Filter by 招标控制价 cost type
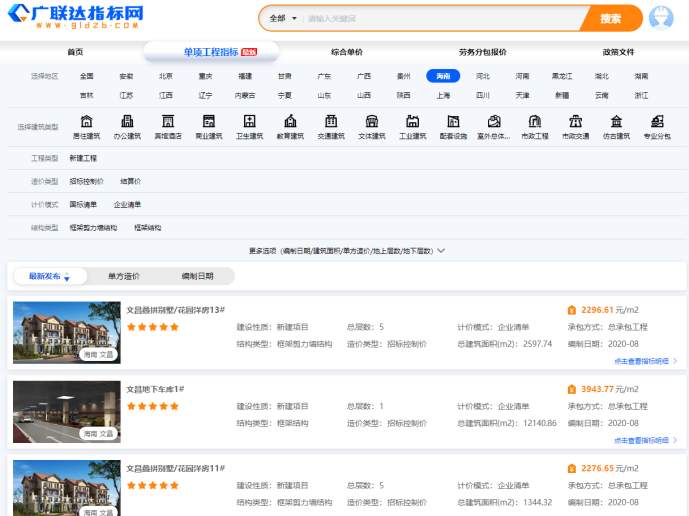 pyautogui.click(x=86, y=182)
